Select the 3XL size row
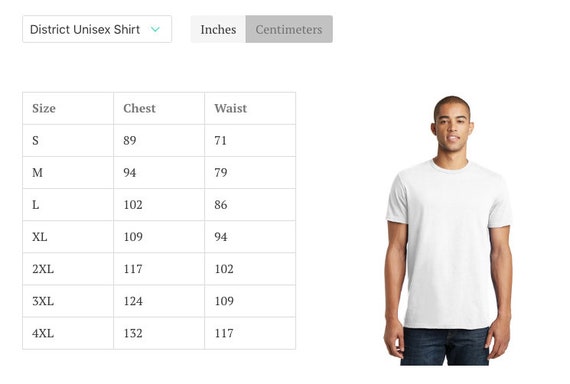Image resolution: width=570 pixels, height=384 pixels. [159, 301]
